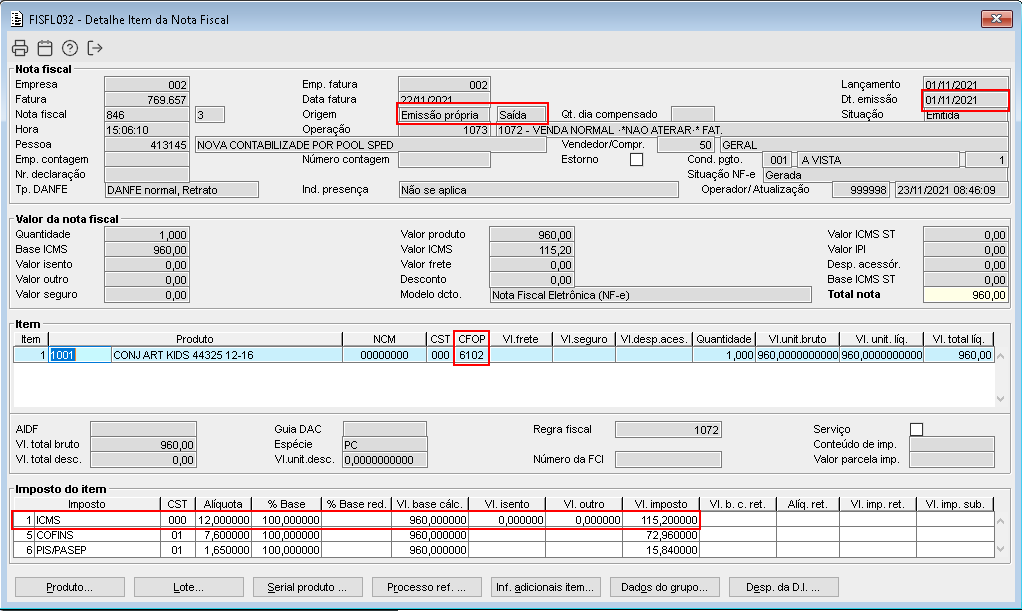The image size is (1022, 611).
Task: Select the ICMS tax row
Action: pos(356,520)
